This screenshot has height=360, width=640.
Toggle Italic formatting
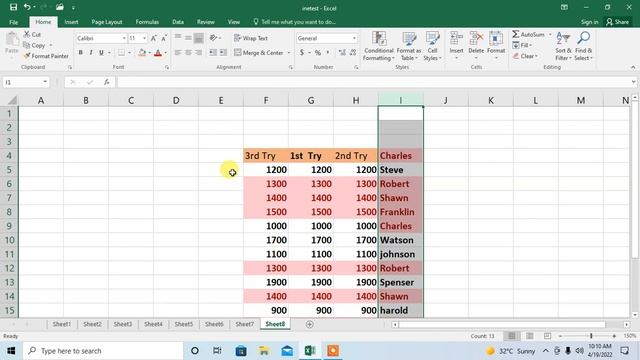click(91, 53)
